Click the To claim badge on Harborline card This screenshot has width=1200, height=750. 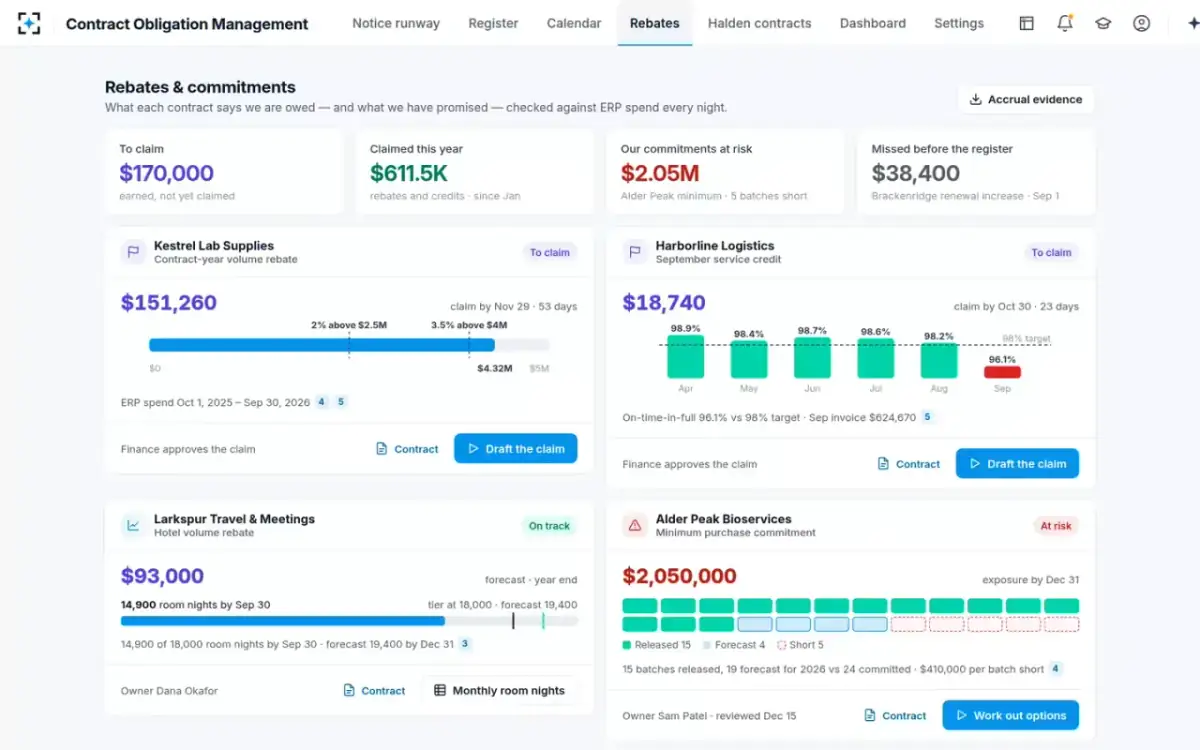coord(1052,253)
